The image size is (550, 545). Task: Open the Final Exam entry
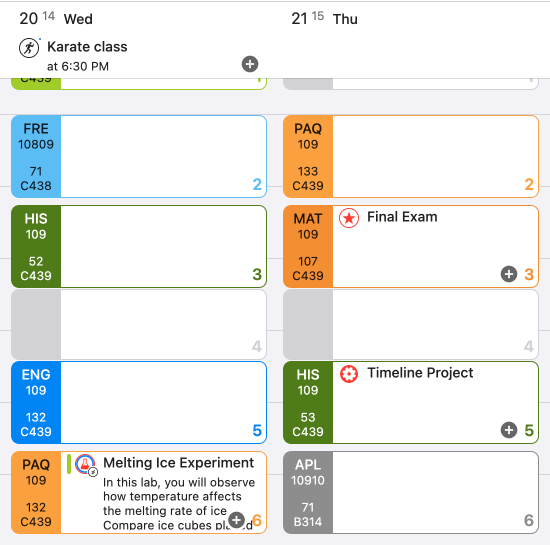402,217
